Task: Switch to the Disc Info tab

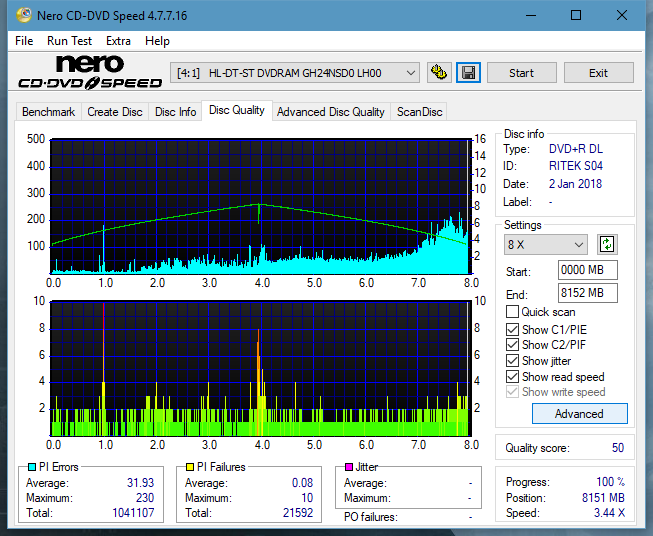Action: pyautogui.click(x=175, y=112)
